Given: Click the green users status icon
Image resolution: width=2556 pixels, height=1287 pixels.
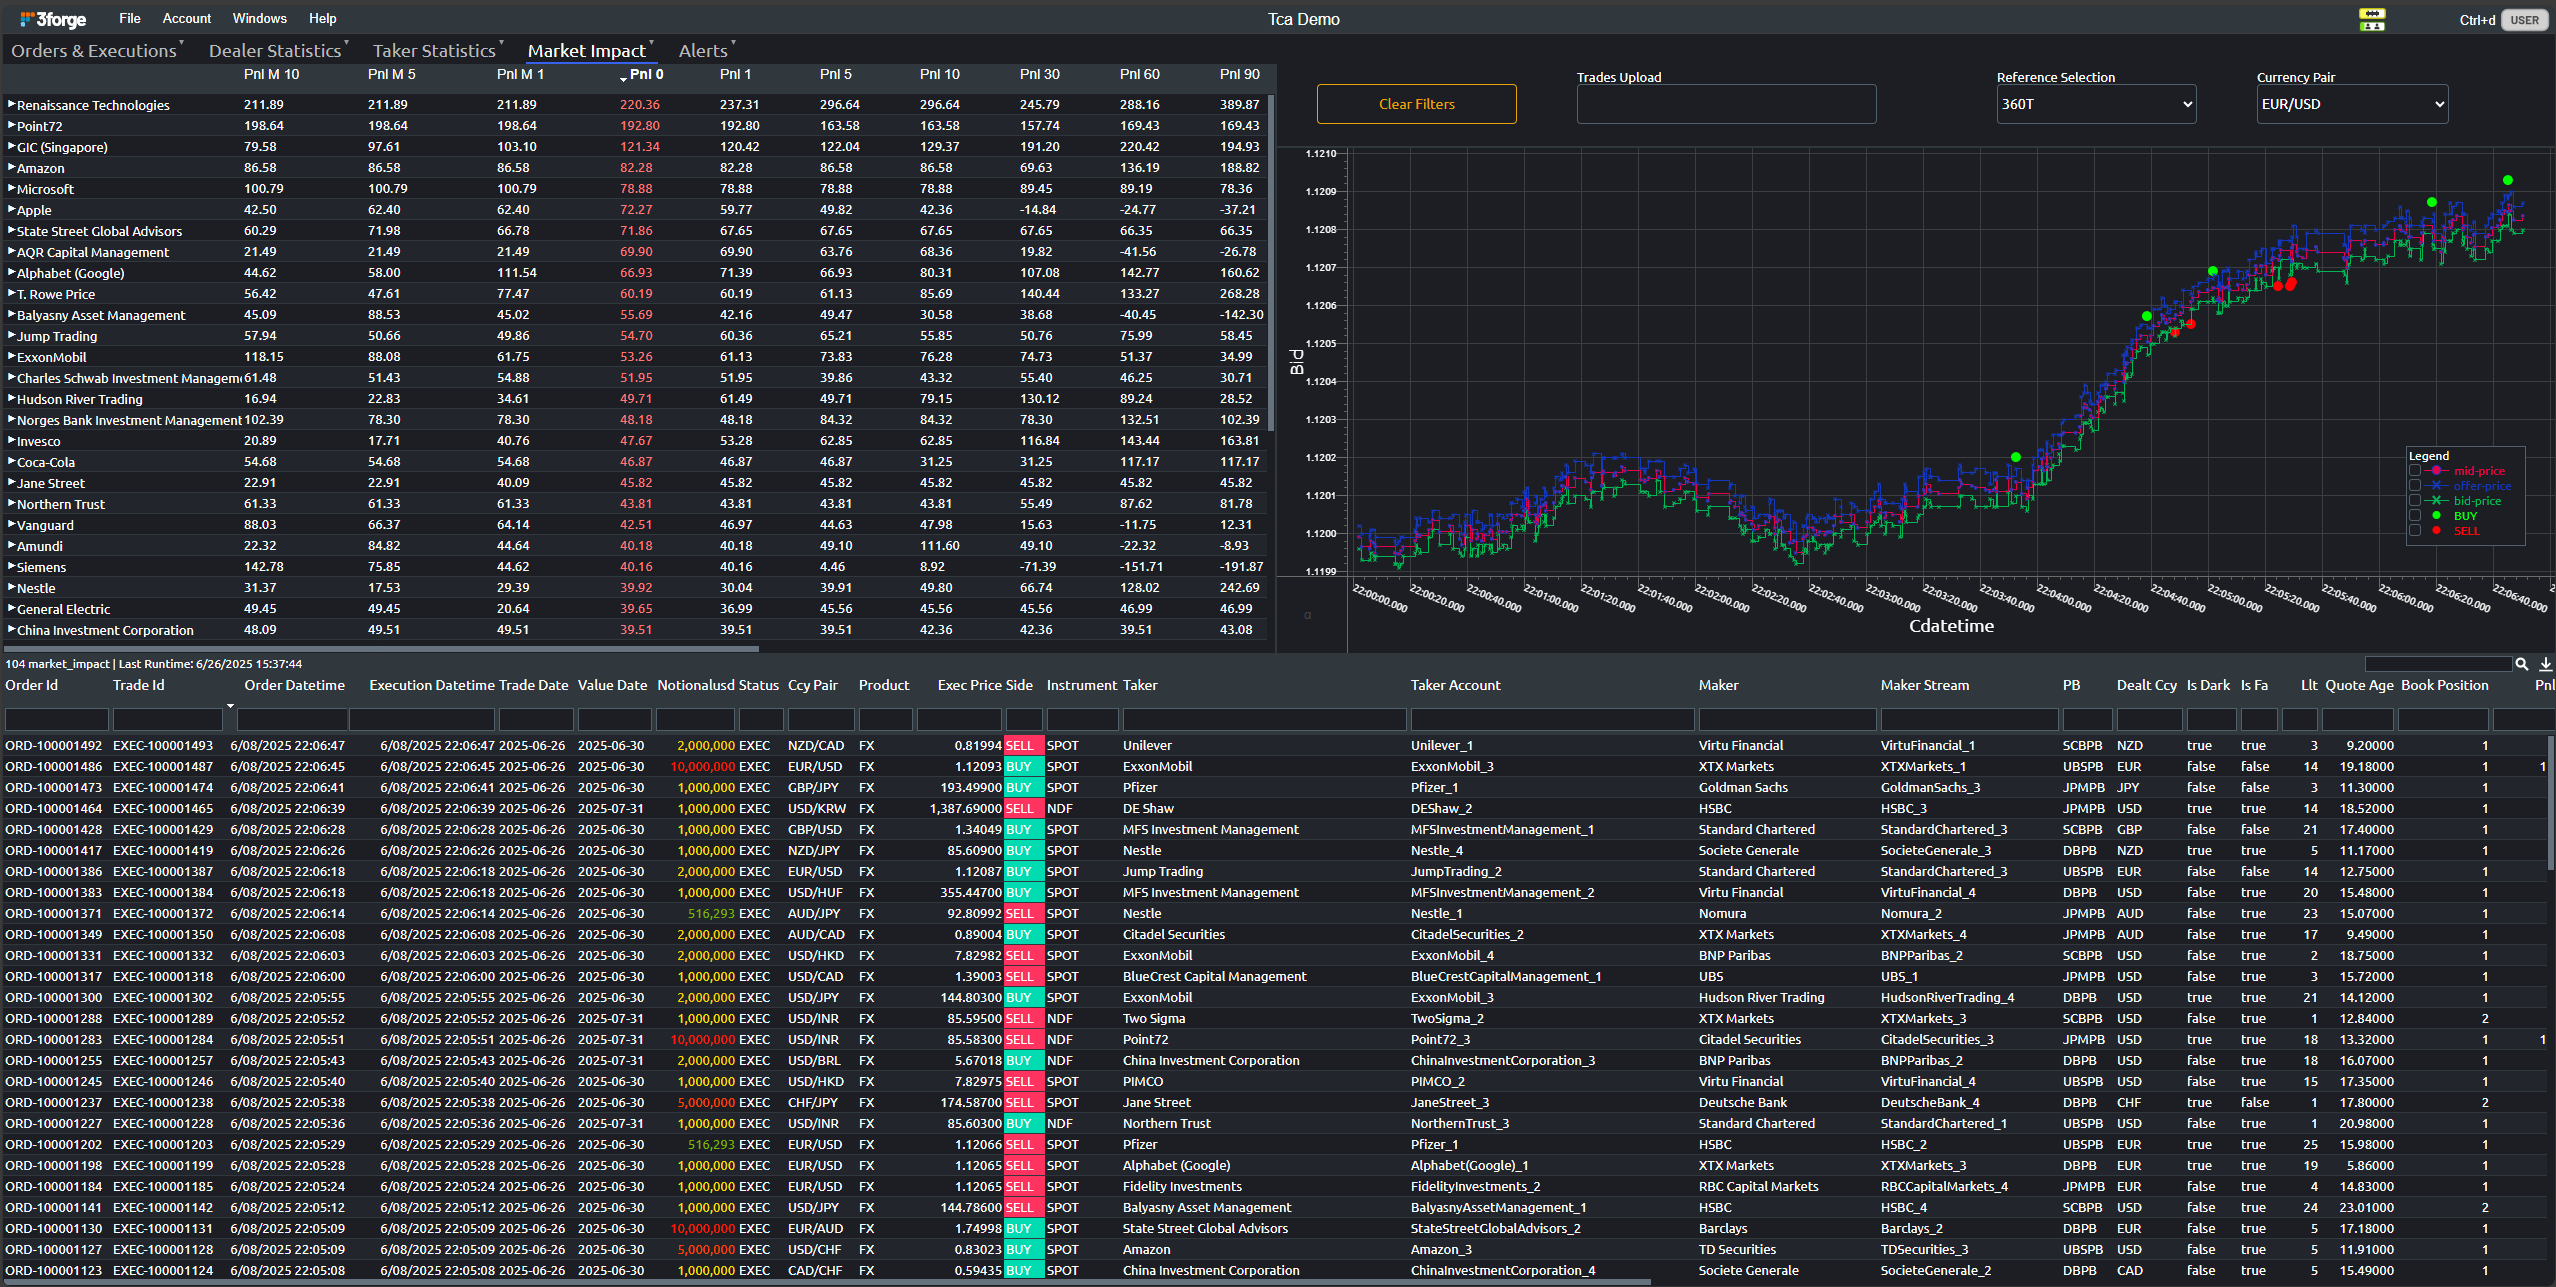Looking at the screenshot, I should point(2372,25).
